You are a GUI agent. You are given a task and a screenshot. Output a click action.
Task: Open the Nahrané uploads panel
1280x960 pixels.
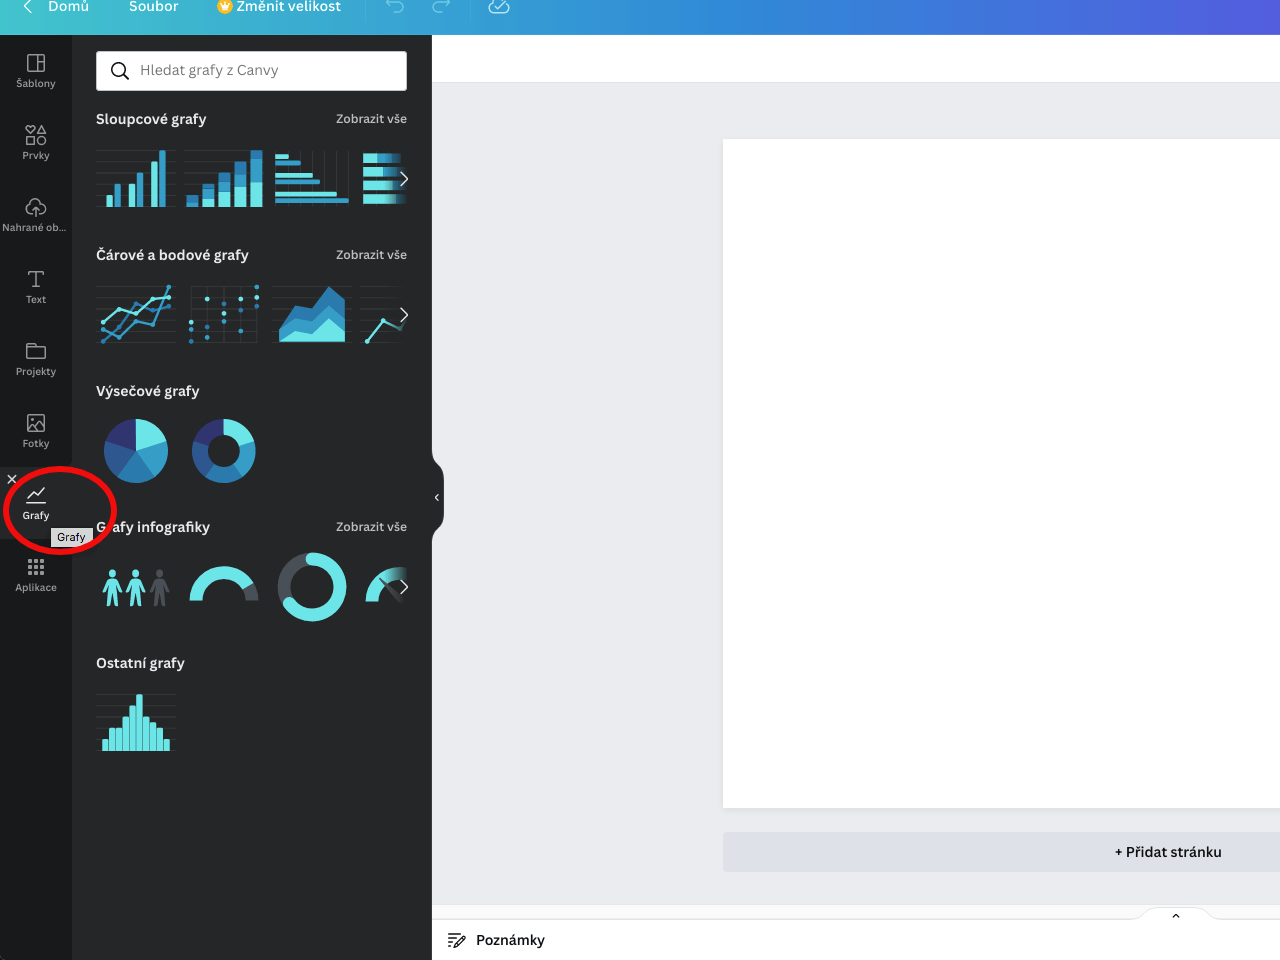(x=36, y=215)
